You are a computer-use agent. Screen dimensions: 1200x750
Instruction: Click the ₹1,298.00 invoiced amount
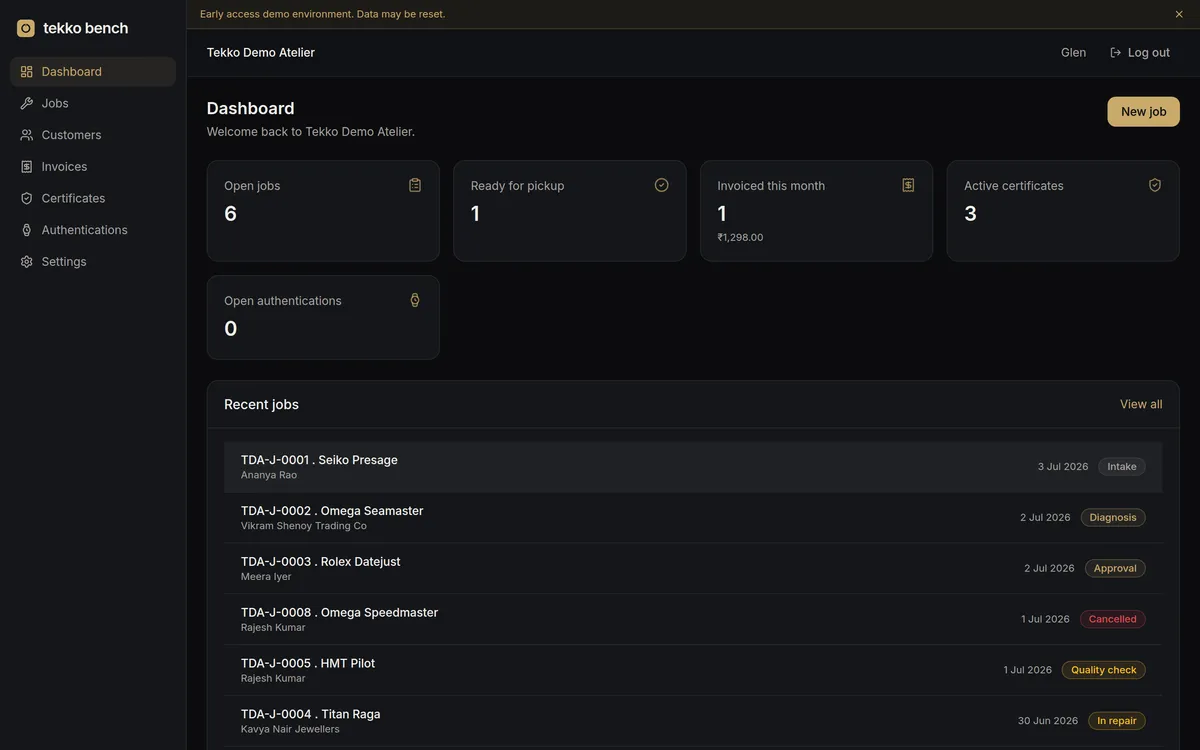740,238
